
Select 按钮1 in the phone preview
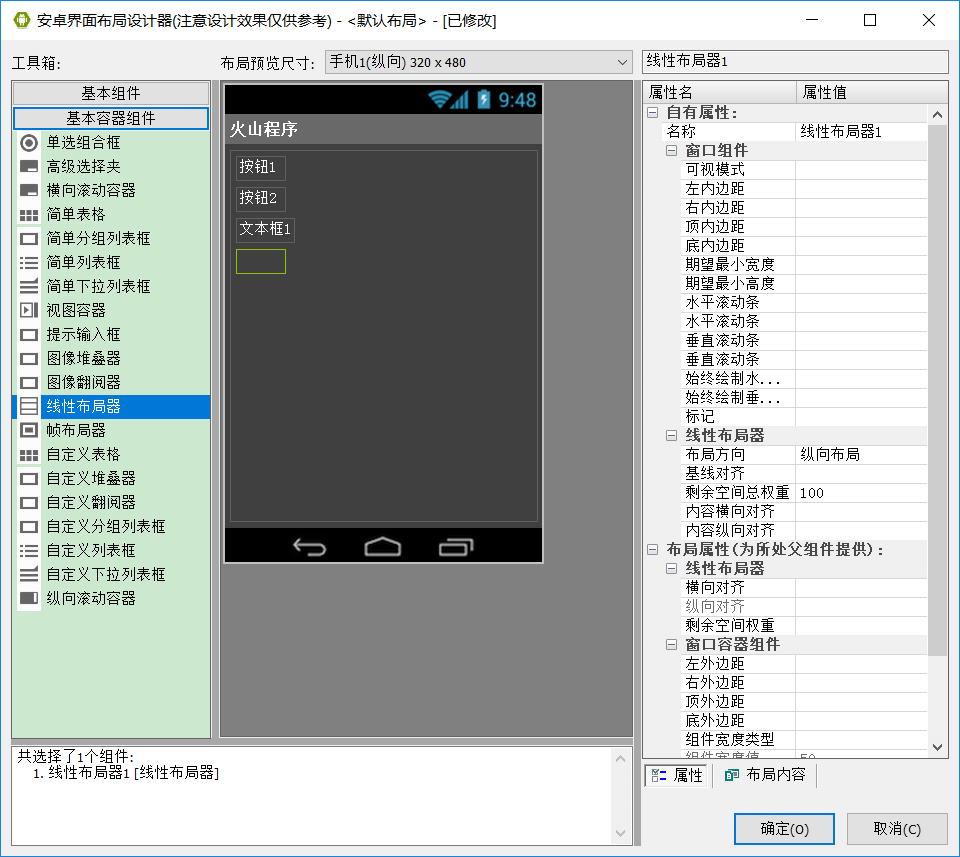click(261, 167)
